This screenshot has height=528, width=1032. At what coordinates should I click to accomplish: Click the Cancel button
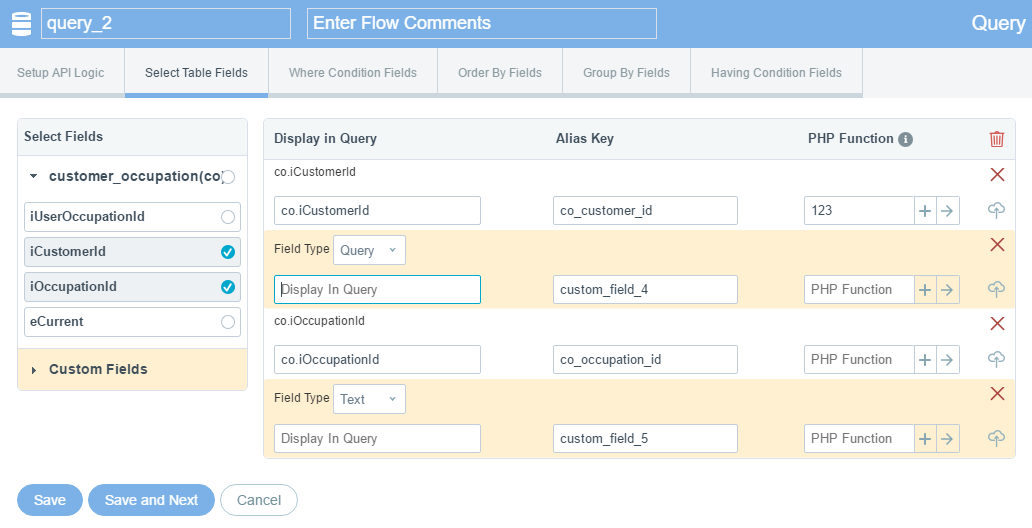click(259, 500)
